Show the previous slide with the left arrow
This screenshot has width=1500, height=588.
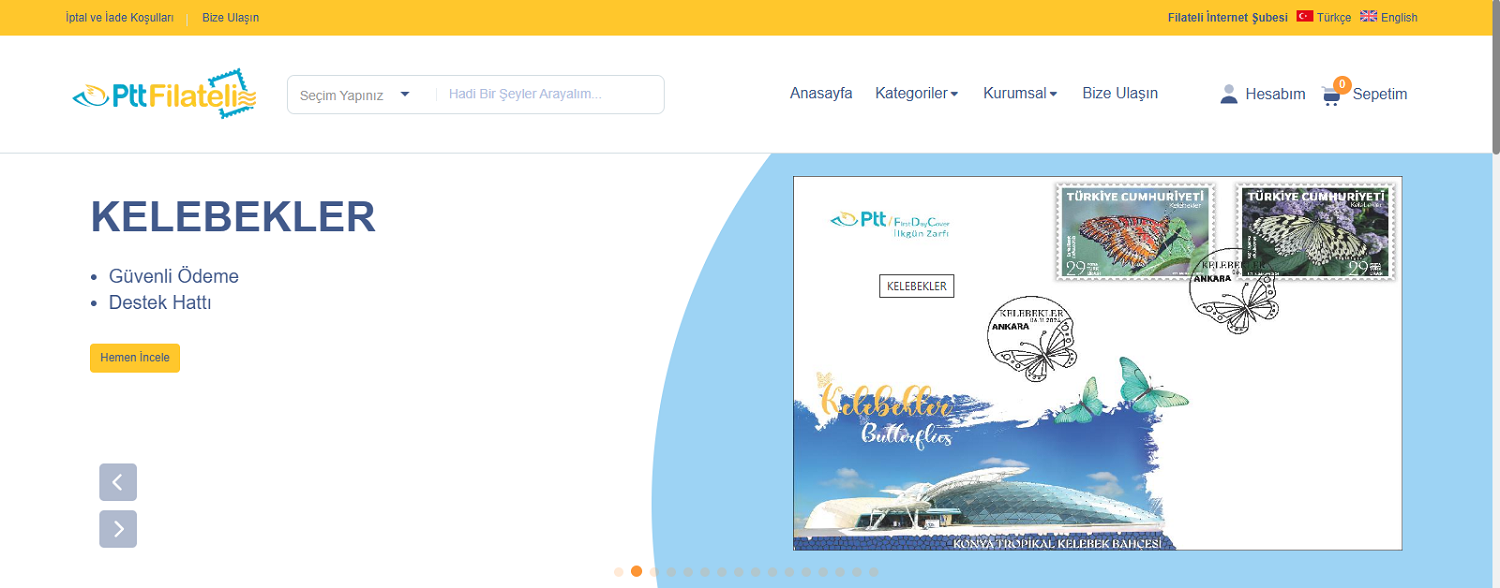118,482
